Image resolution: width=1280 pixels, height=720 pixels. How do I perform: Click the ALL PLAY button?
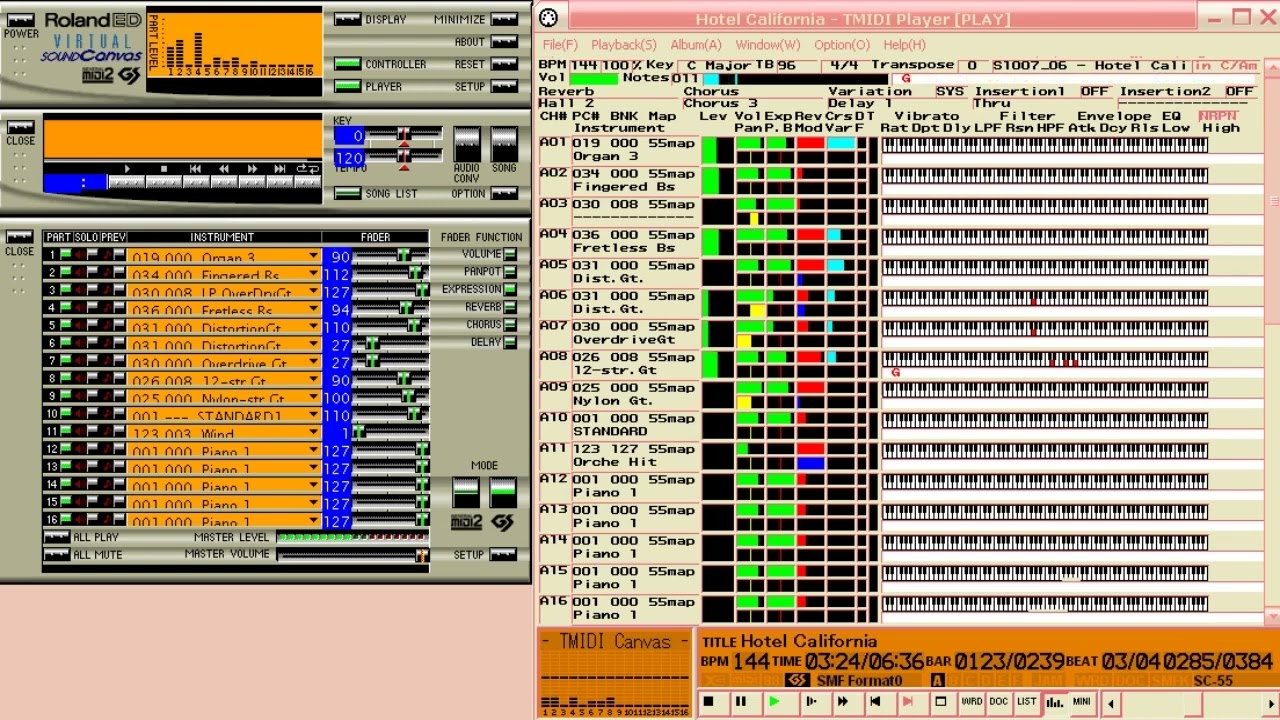click(57, 537)
